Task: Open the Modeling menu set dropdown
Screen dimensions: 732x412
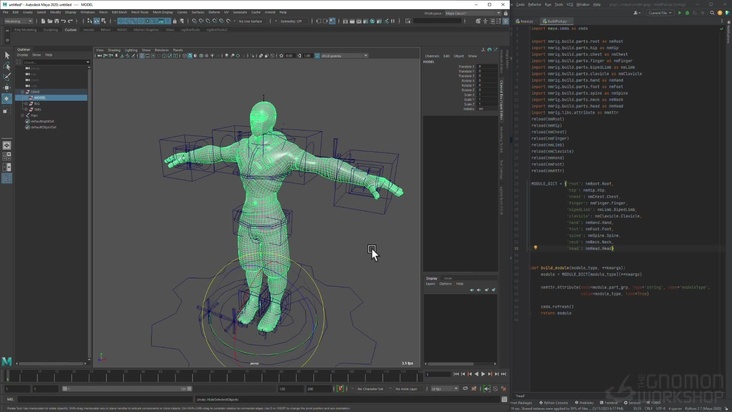Action: click(x=20, y=21)
